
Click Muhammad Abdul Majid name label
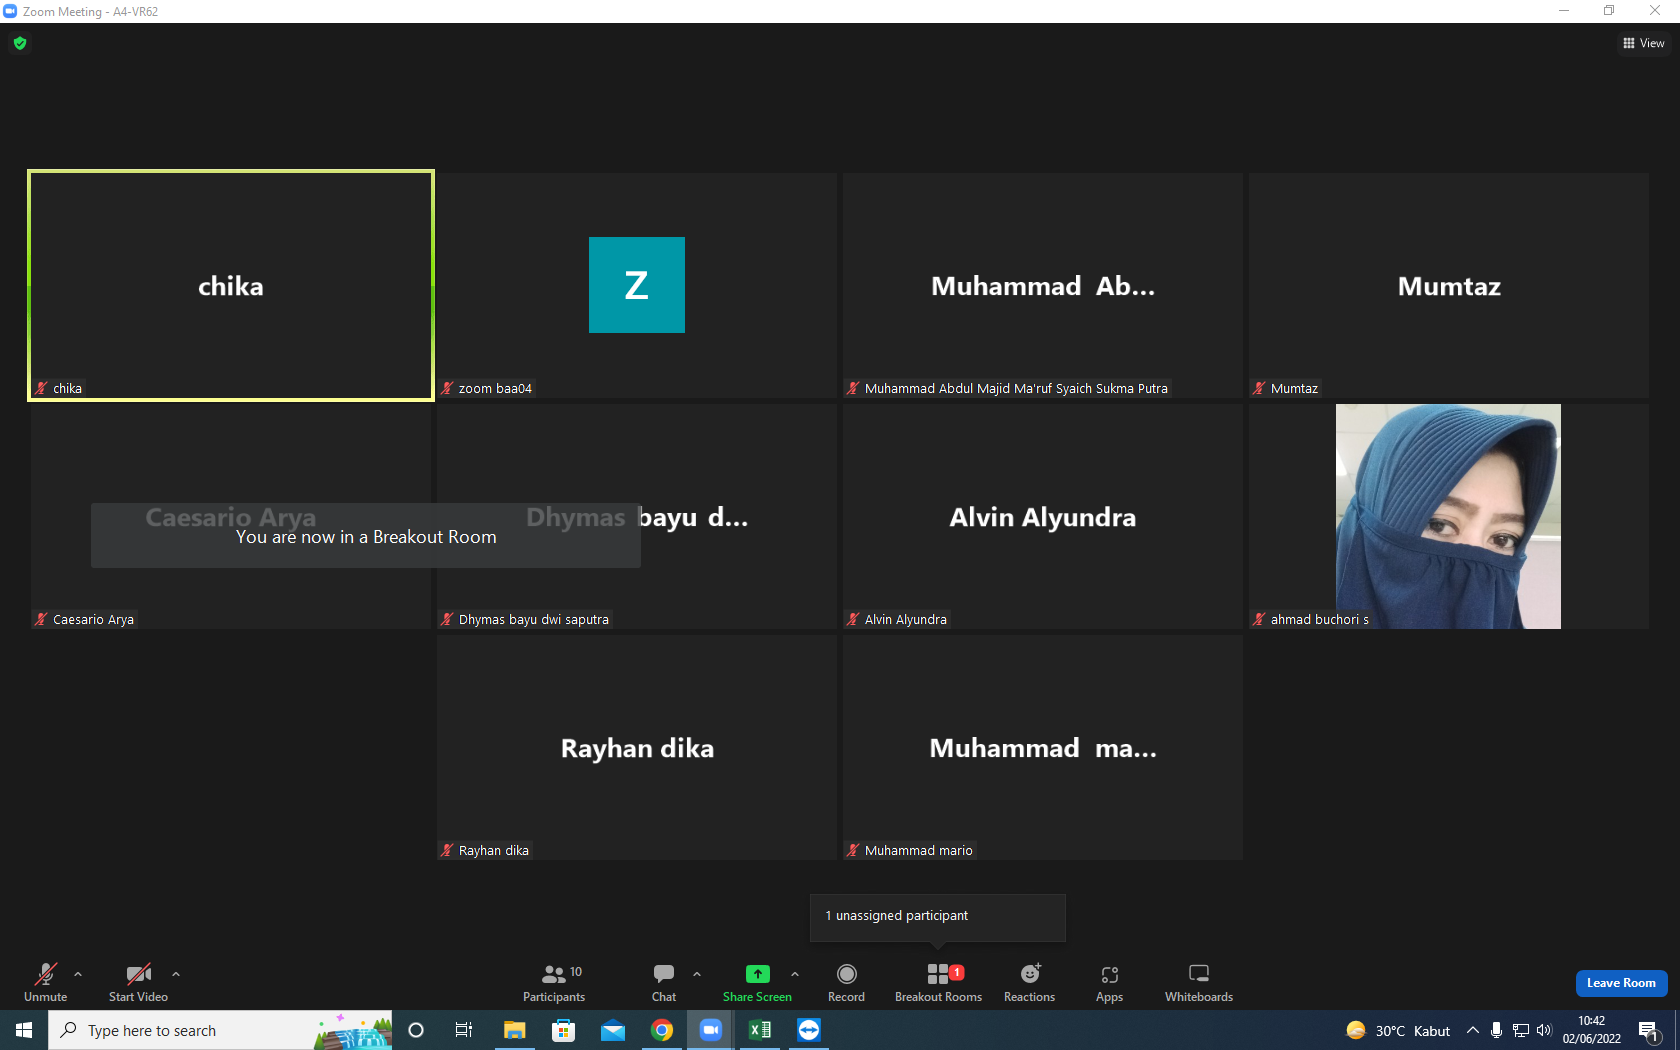tap(1016, 388)
